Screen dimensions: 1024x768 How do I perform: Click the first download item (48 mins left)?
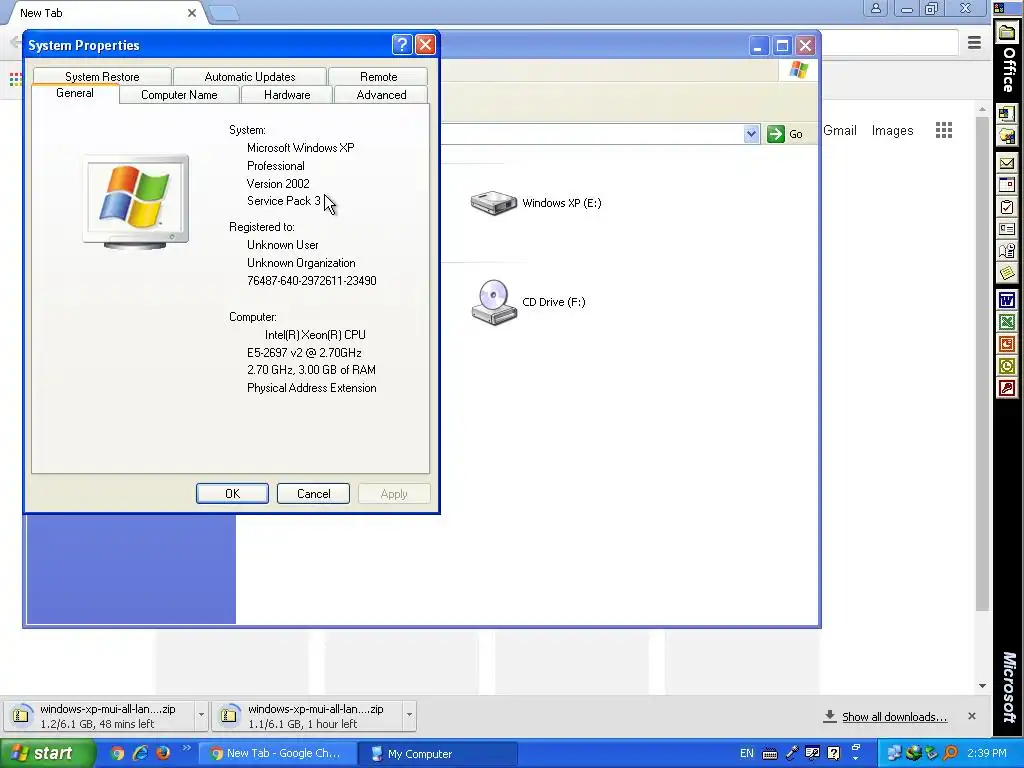tap(100, 715)
